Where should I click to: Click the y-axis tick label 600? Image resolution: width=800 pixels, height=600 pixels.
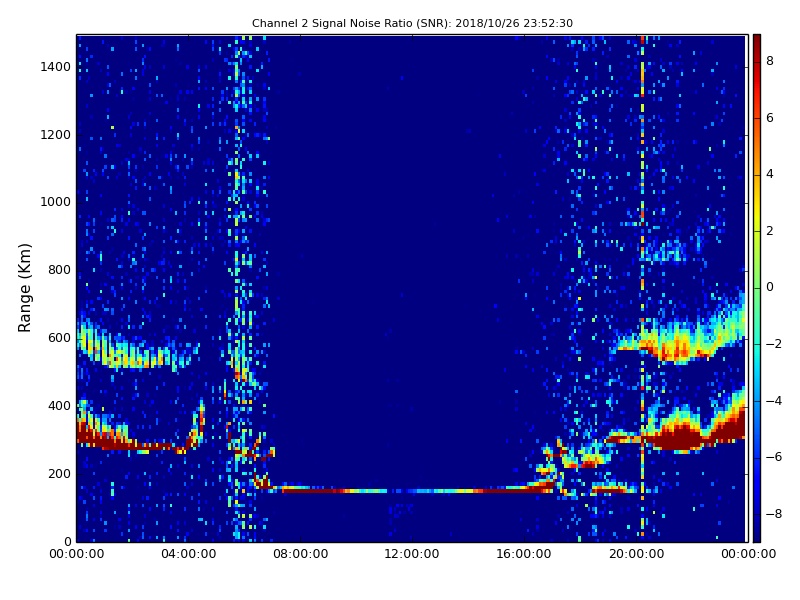pos(59,338)
